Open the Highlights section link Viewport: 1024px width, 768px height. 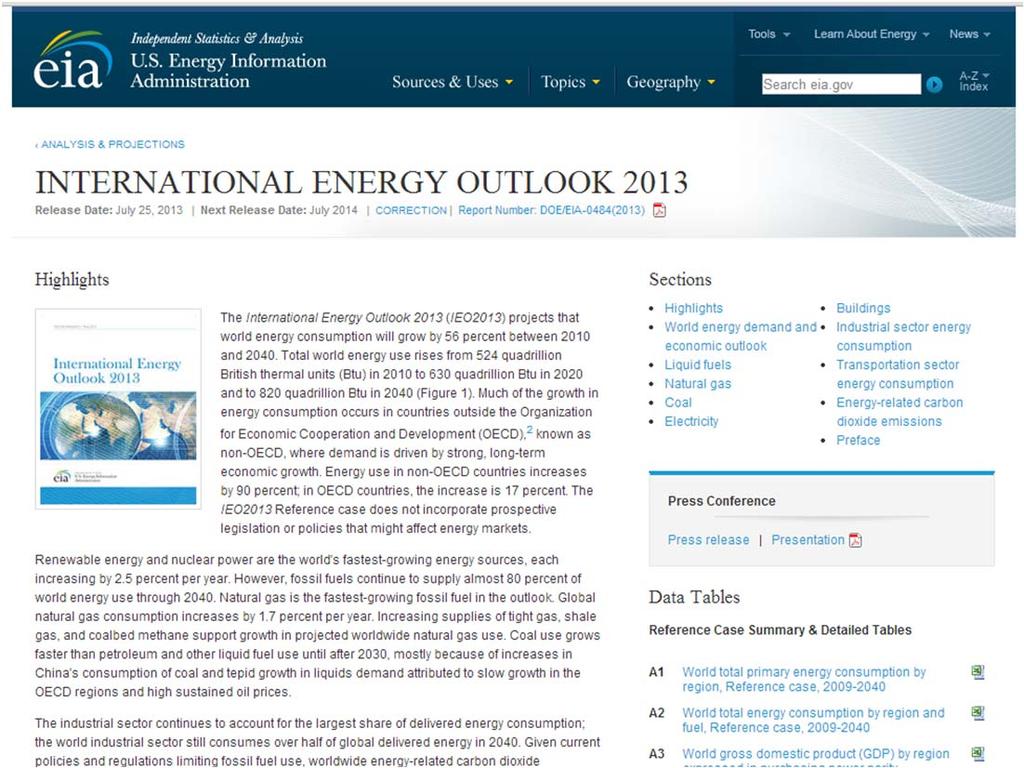[x=694, y=308]
